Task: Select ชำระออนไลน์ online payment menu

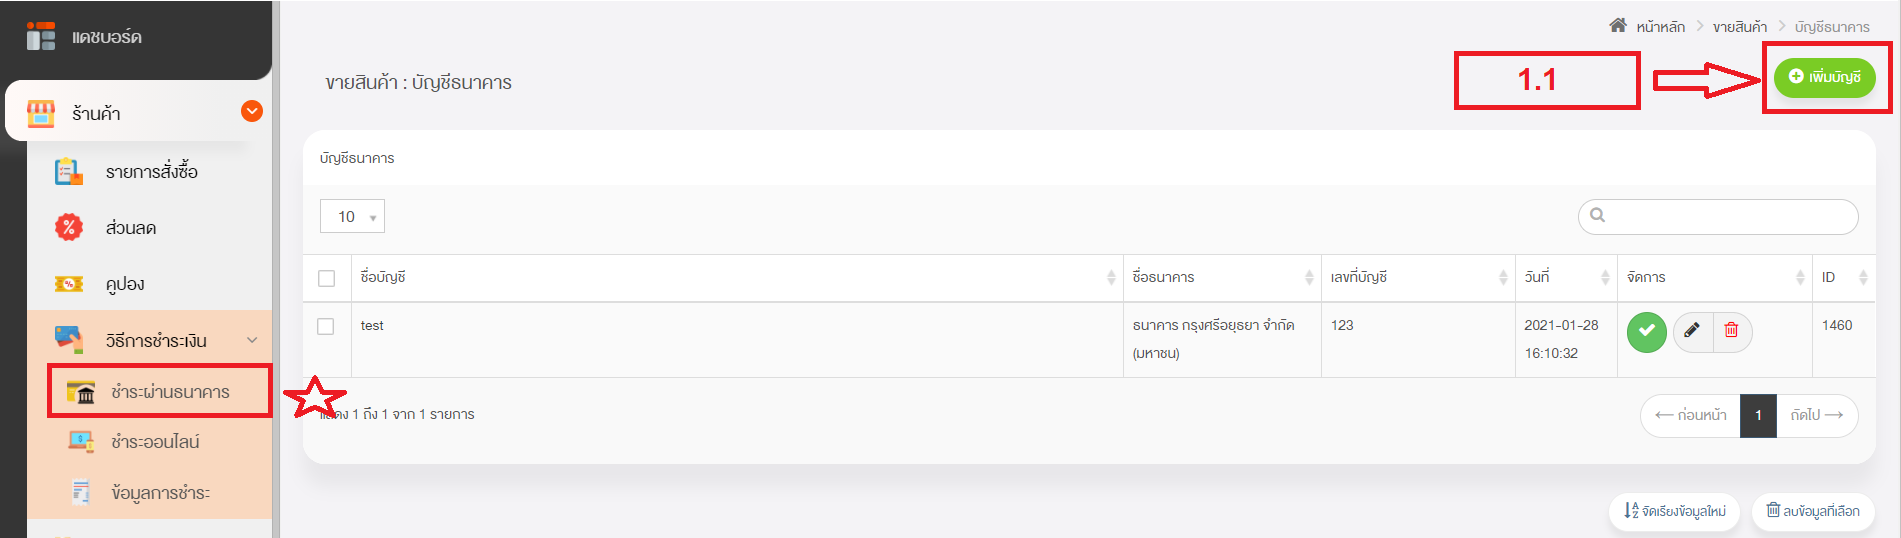Action: pos(155,442)
